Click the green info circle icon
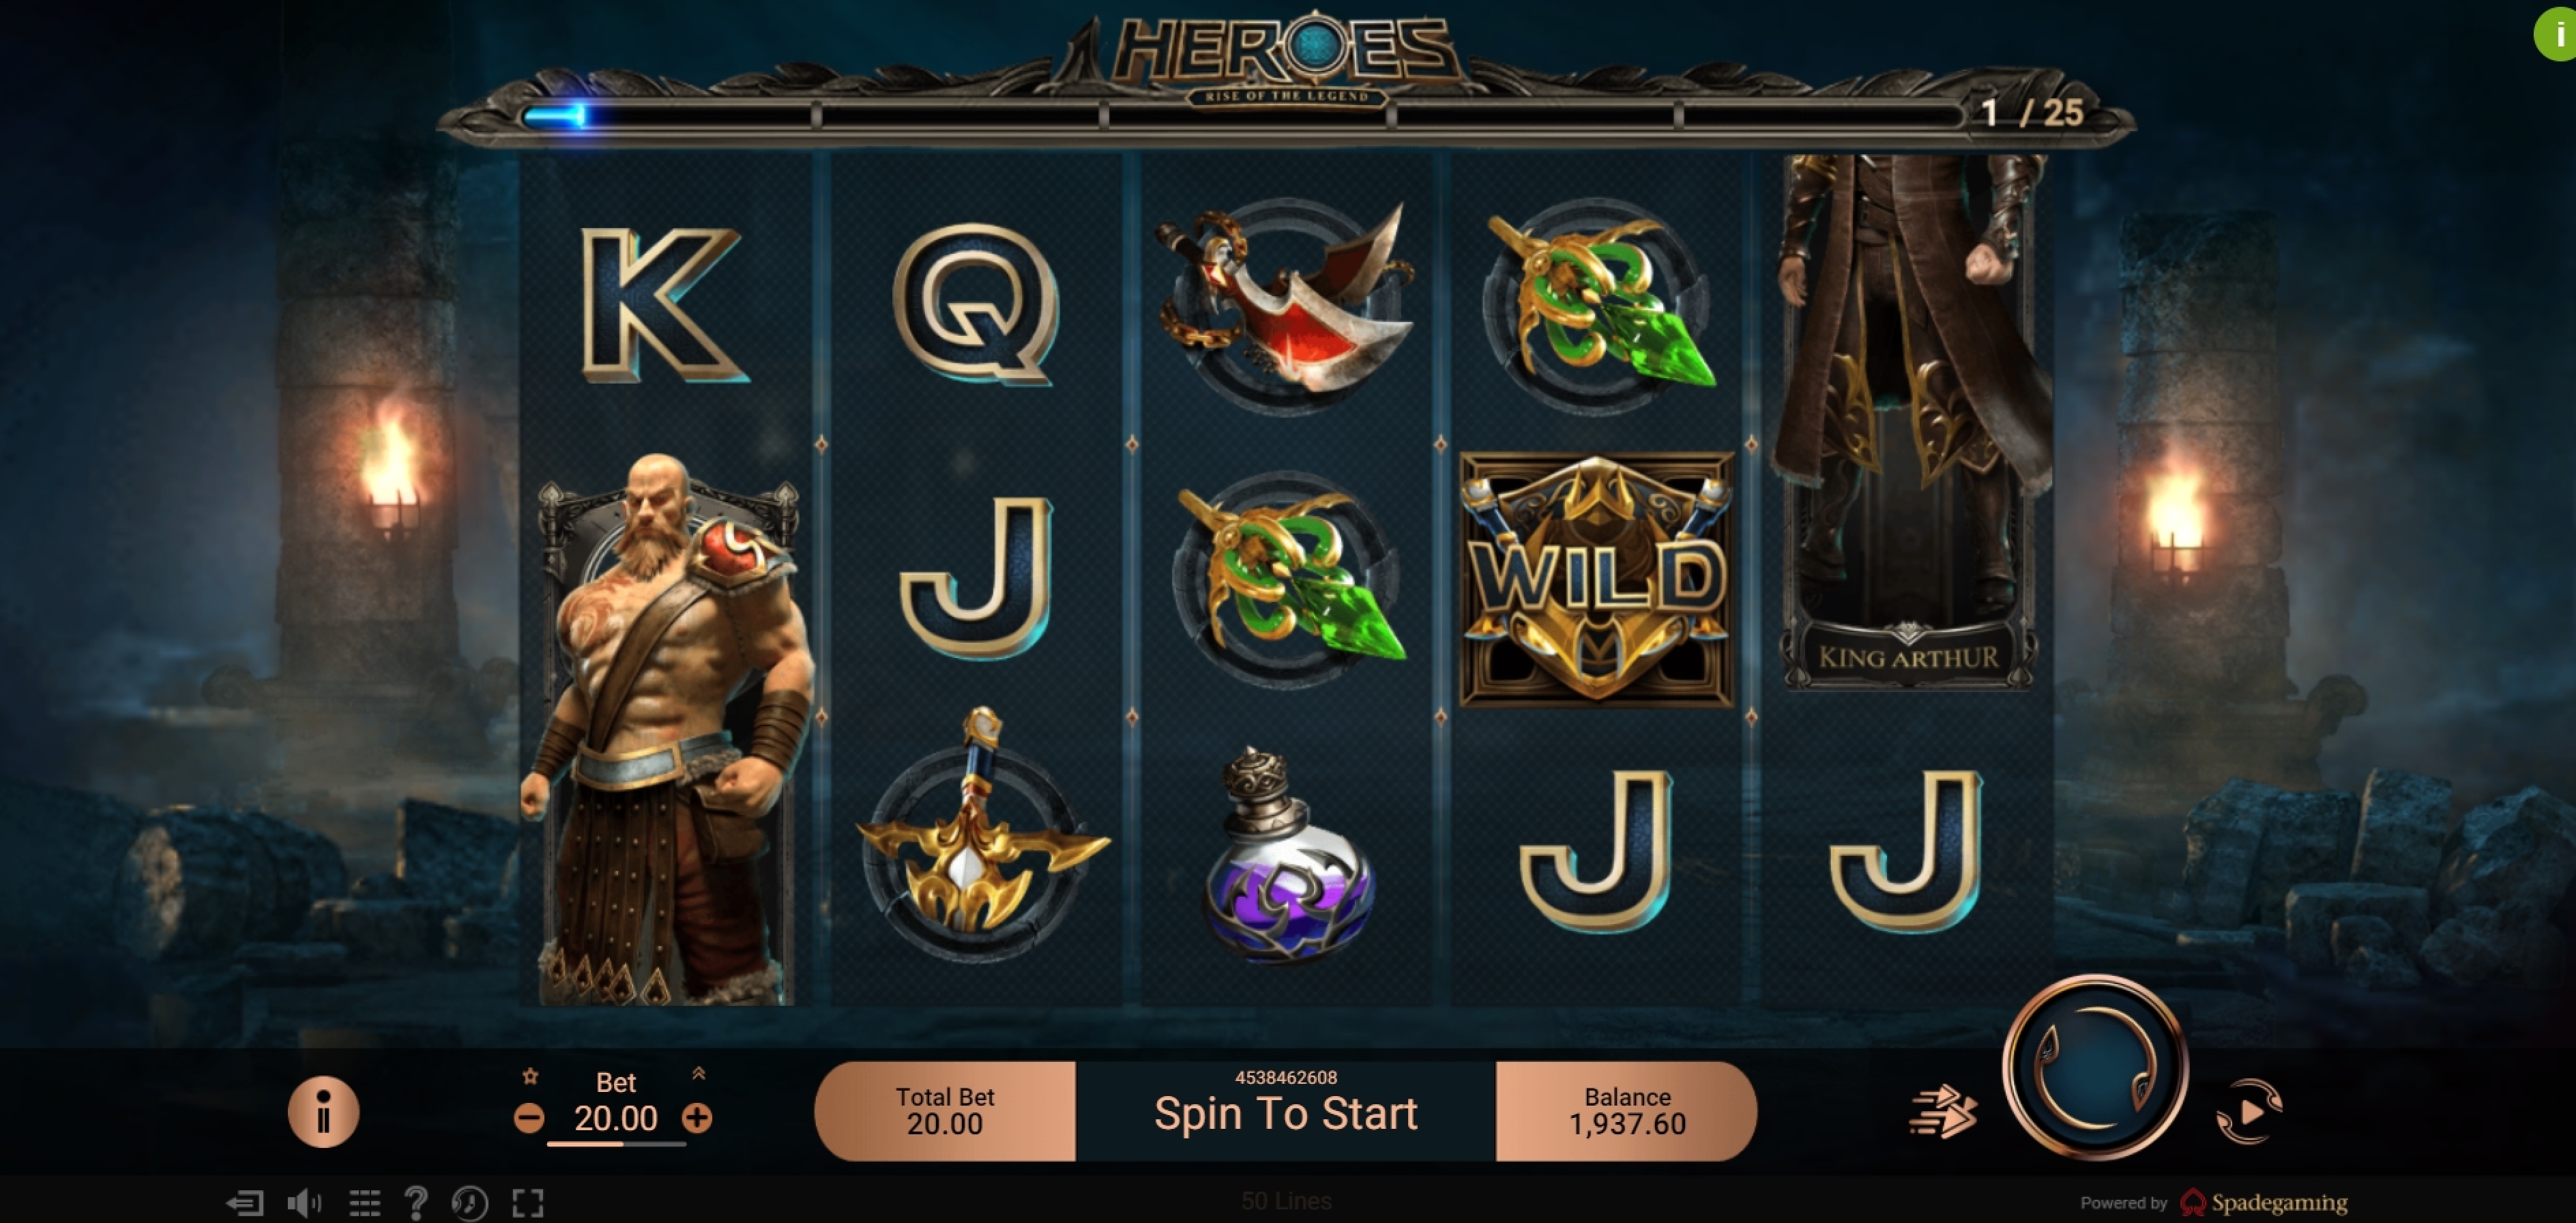Screen dimensions: 2576x1223 click(x=2556, y=34)
